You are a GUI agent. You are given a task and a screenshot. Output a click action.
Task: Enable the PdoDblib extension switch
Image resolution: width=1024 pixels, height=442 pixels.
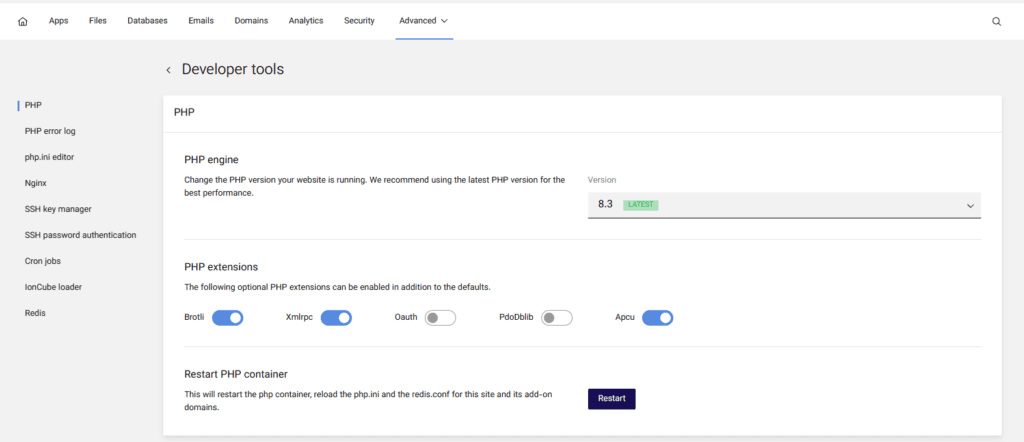(557, 318)
